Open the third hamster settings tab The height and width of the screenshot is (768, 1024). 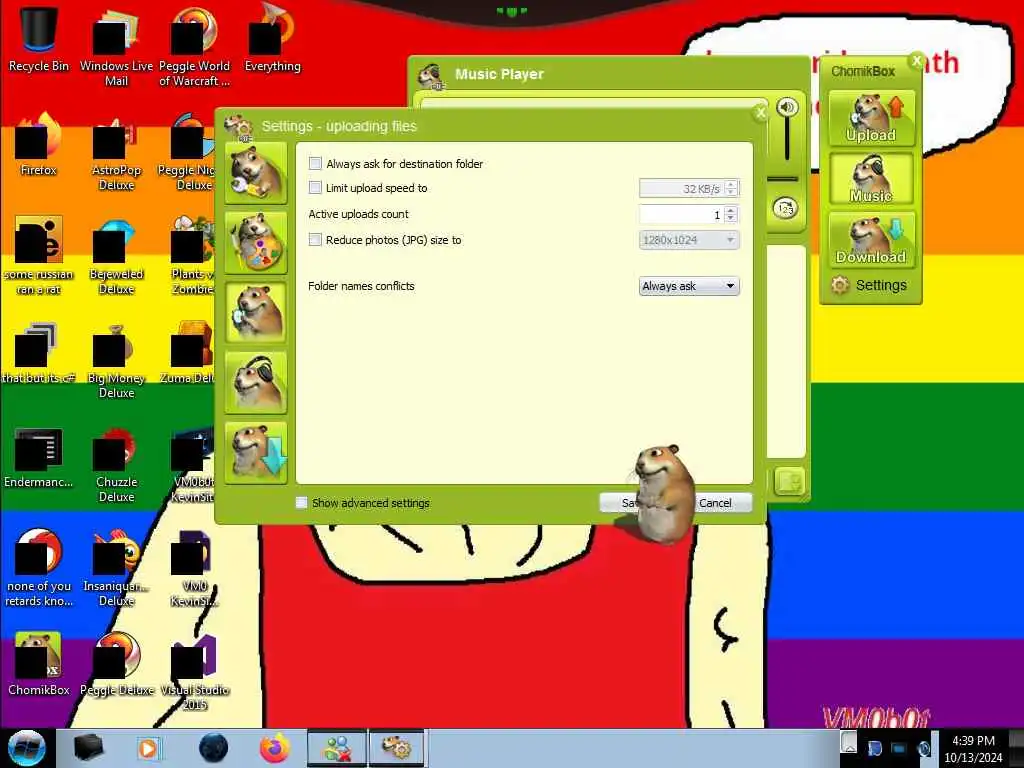coord(255,313)
